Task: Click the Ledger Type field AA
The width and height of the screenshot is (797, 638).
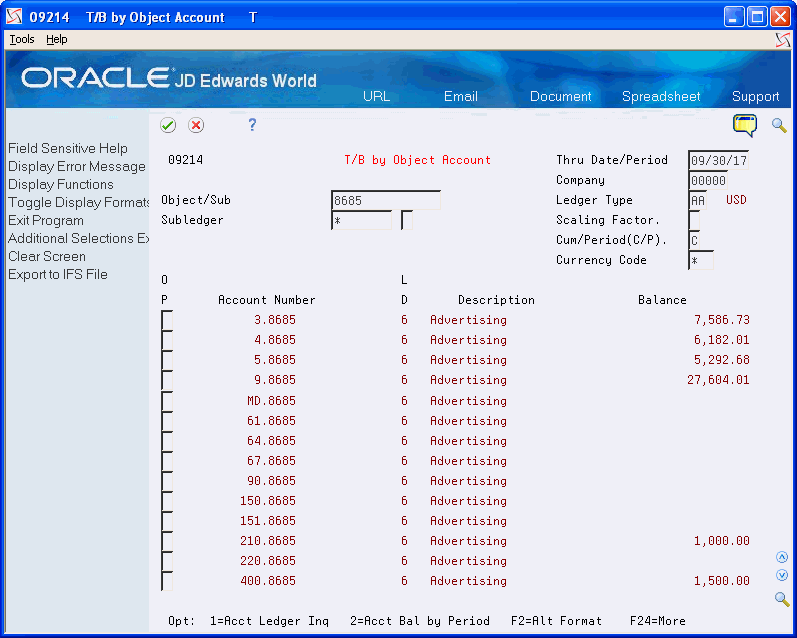Action: pos(697,200)
